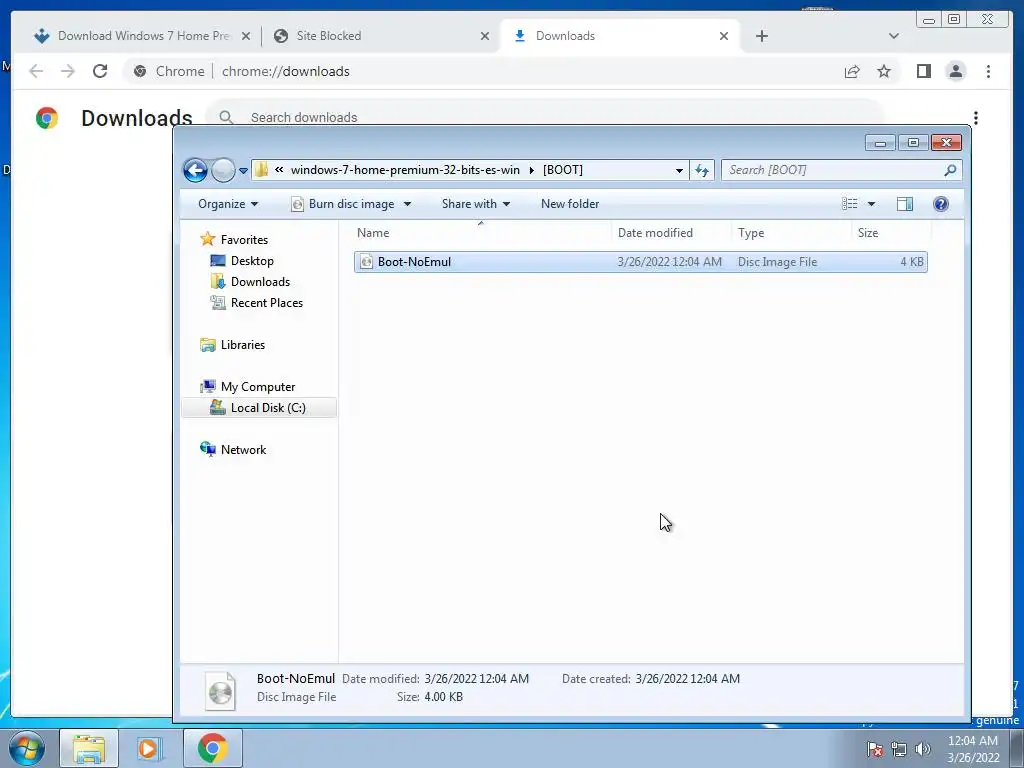Viewport: 1024px width, 768px height.
Task: Open Explorer Help icon
Action: [940, 204]
